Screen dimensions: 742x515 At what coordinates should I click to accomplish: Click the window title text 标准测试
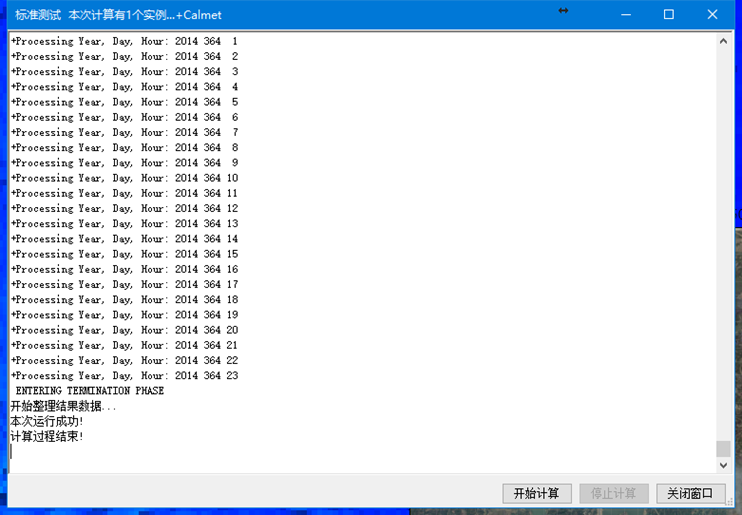pos(38,15)
